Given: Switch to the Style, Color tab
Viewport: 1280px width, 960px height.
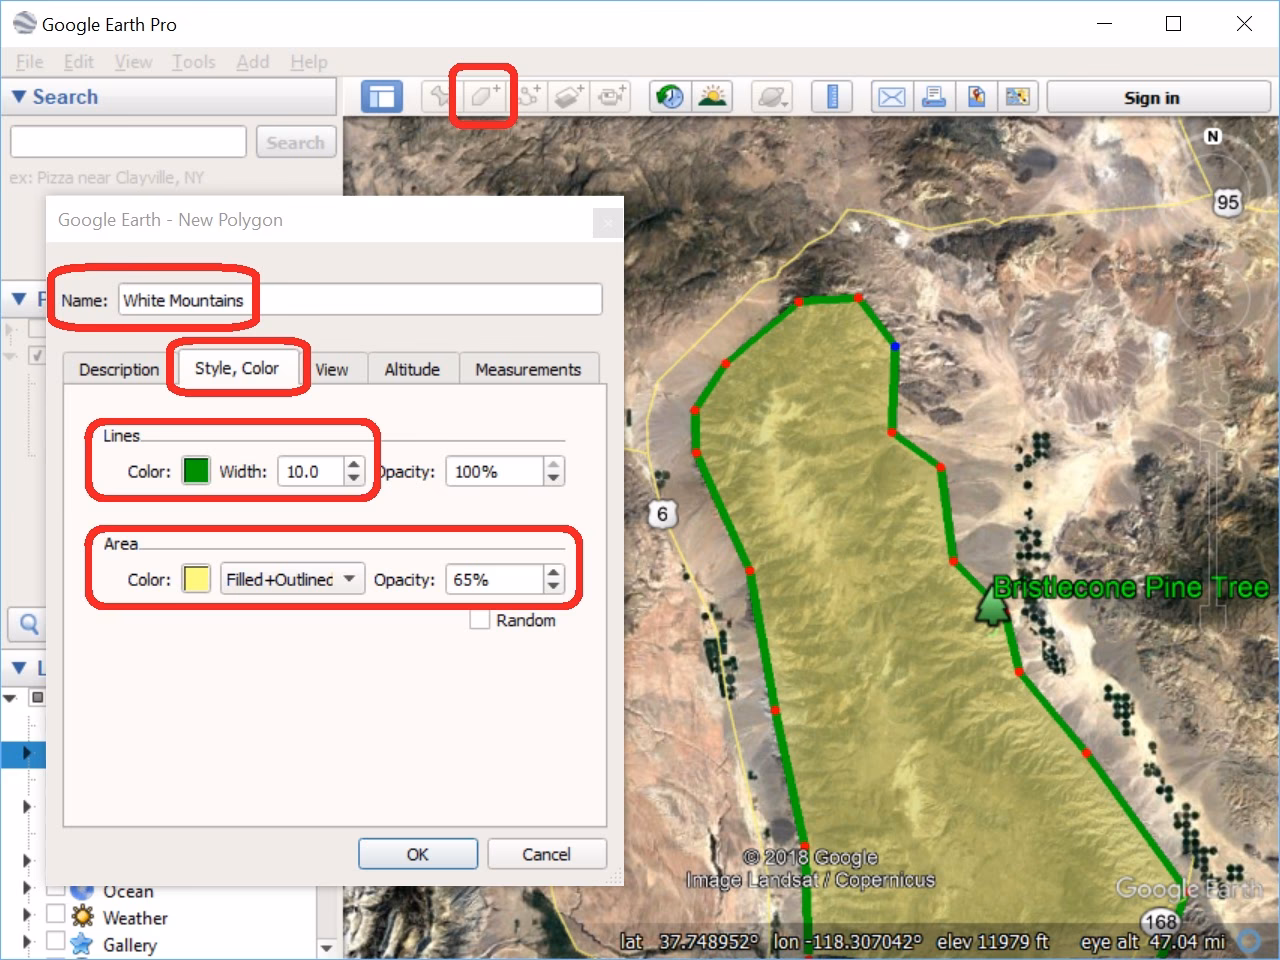Looking at the screenshot, I should tap(237, 367).
